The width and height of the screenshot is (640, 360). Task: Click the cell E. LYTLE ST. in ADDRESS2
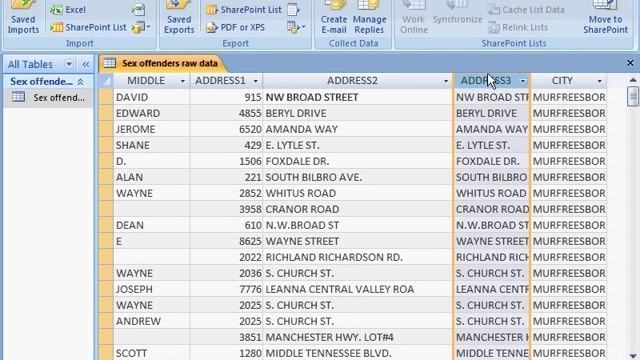pos(358,145)
